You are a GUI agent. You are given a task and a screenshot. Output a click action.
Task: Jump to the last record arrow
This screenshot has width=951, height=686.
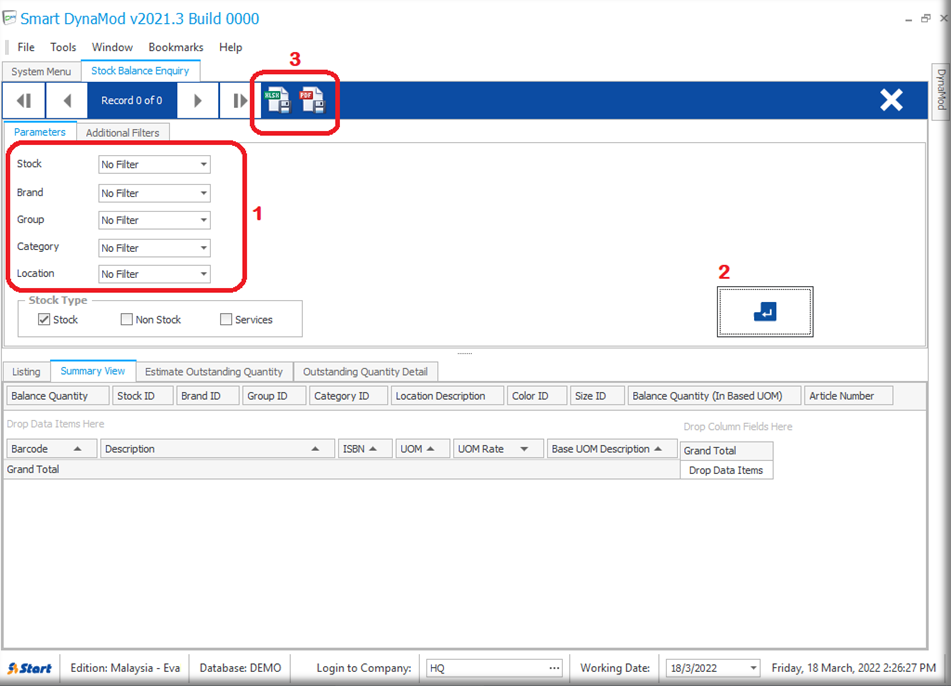coord(240,100)
